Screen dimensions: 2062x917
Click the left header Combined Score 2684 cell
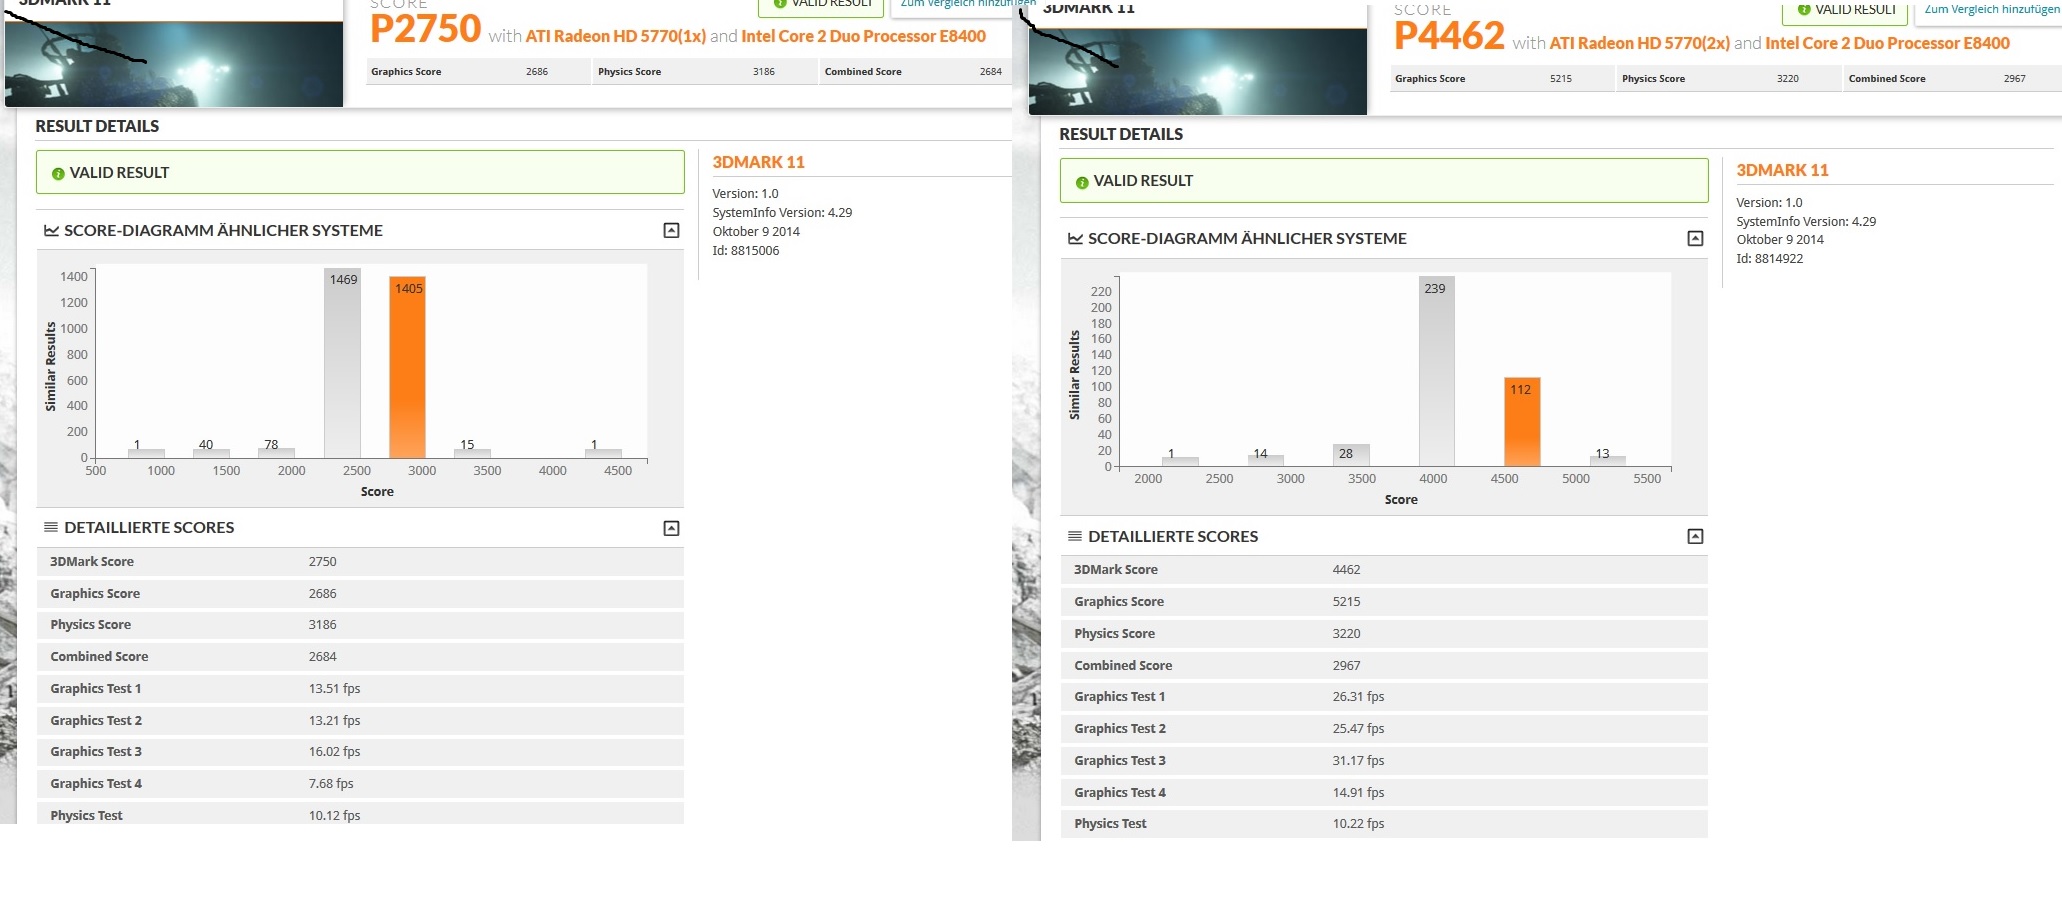click(915, 72)
